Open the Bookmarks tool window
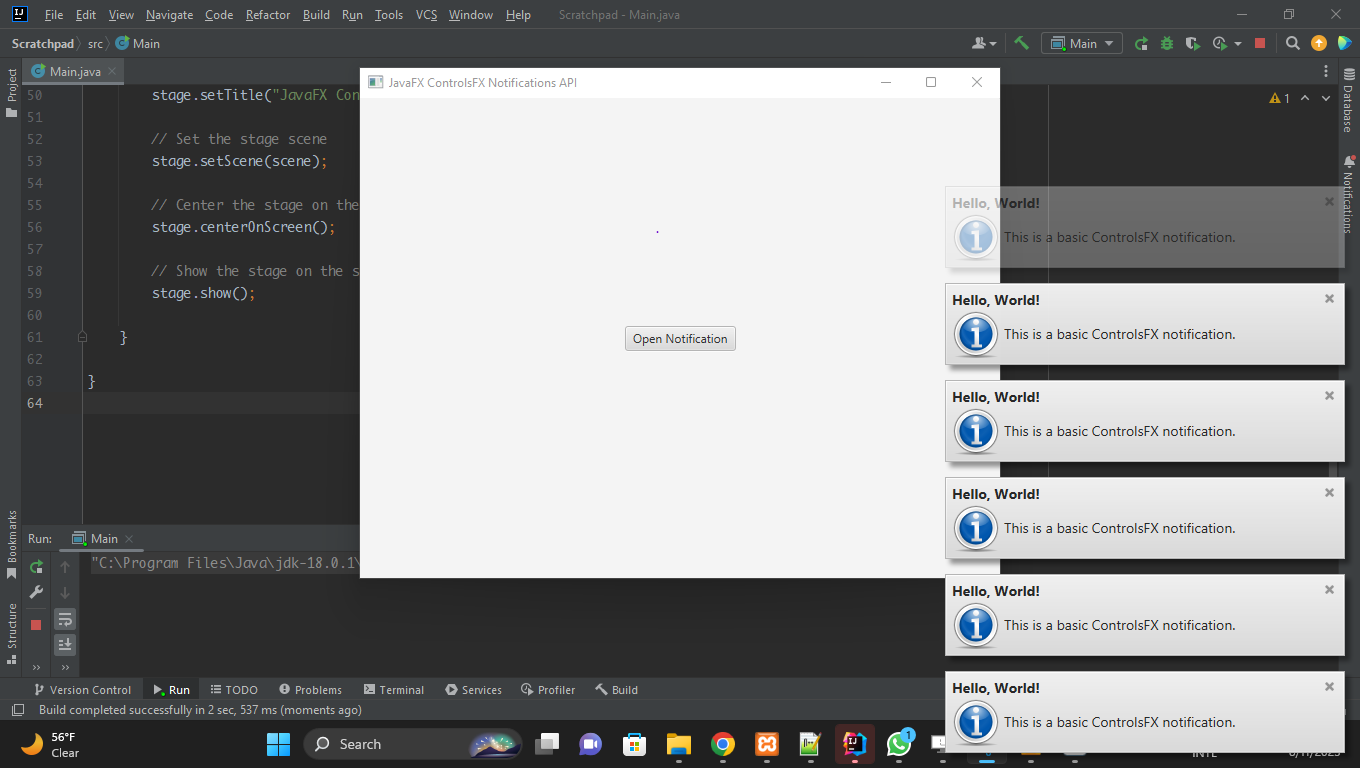1360x768 pixels. [12, 545]
